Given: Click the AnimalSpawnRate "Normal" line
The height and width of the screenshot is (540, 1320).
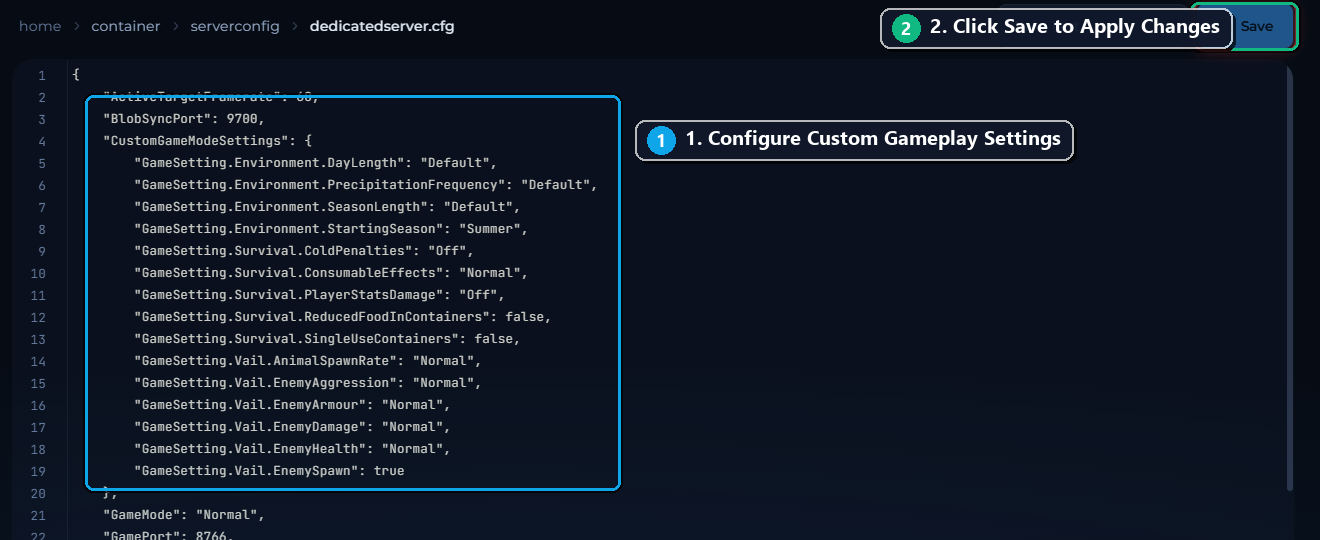Looking at the screenshot, I should pyautogui.click(x=308, y=361).
